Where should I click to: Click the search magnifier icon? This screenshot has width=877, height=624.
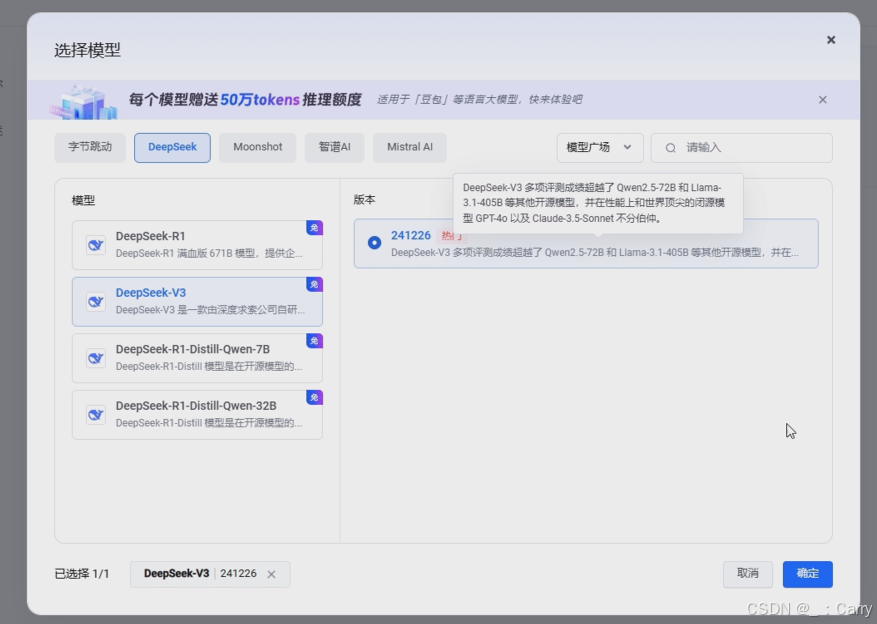pyautogui.click(x=670, y=148)
